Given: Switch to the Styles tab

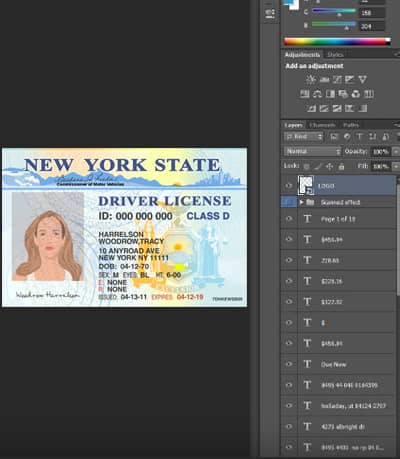Looking at the screenshot, I should tap(335, 55).
